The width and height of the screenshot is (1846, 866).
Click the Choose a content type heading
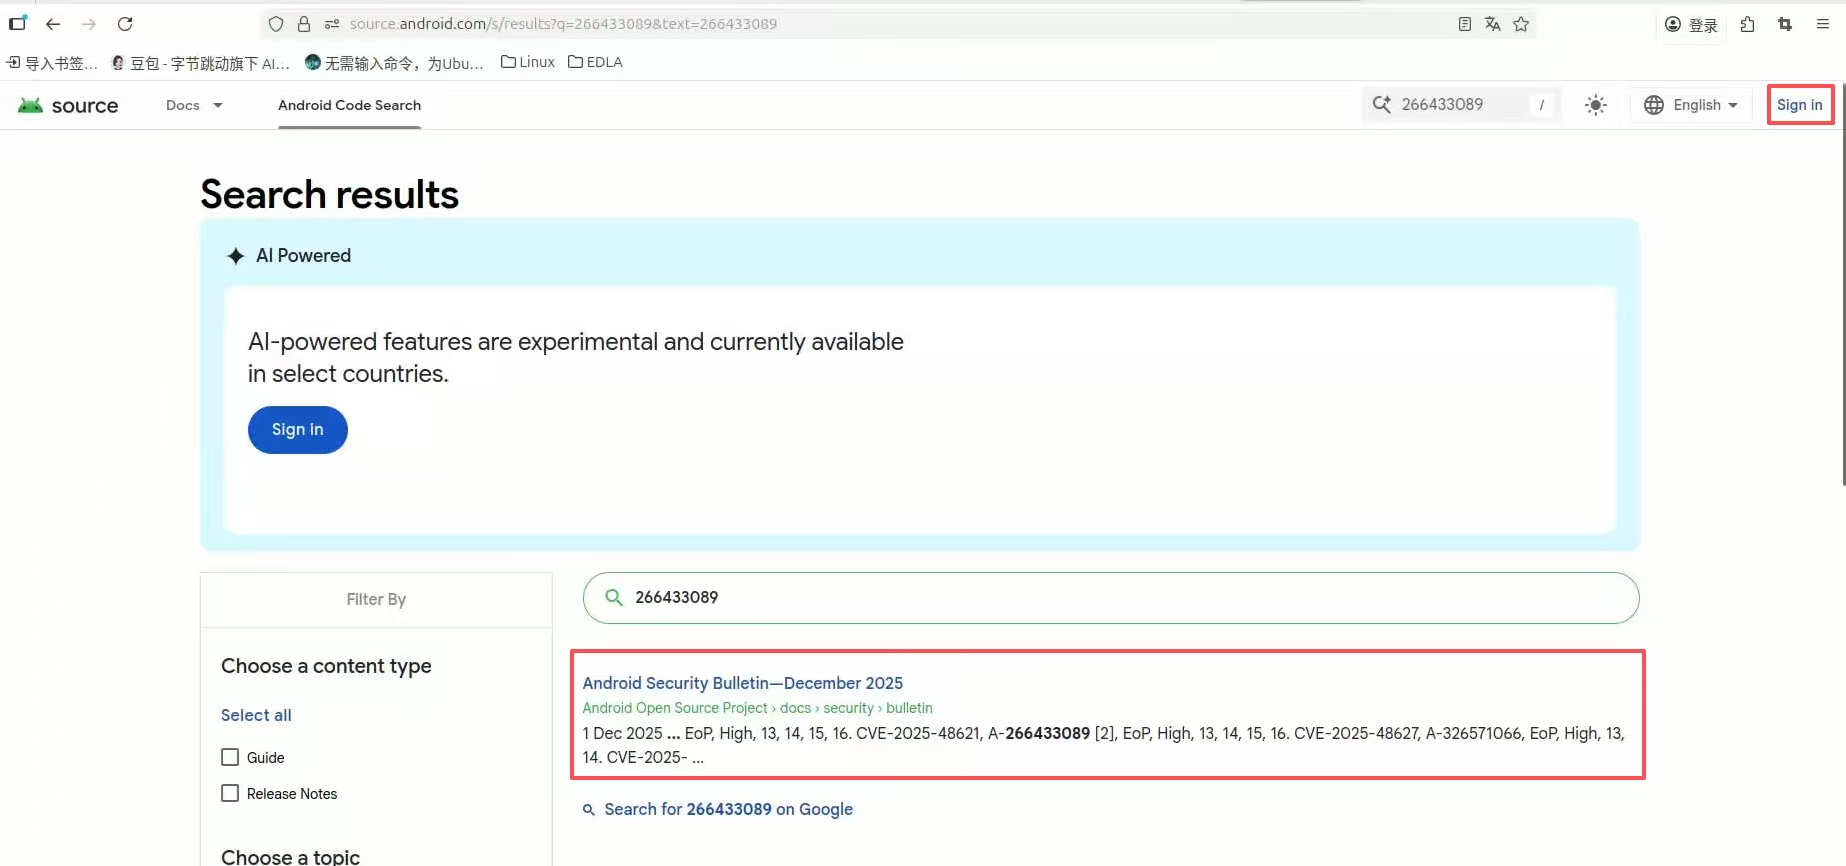326,666
